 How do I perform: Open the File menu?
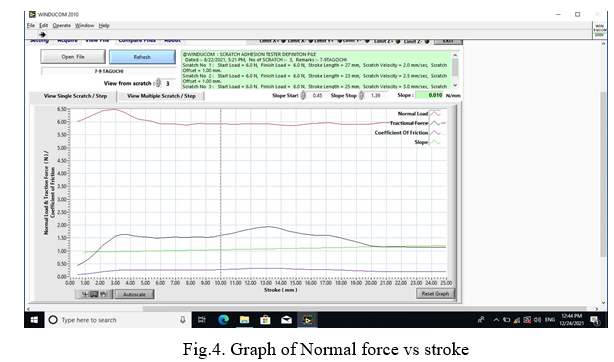tap(31, 25)
